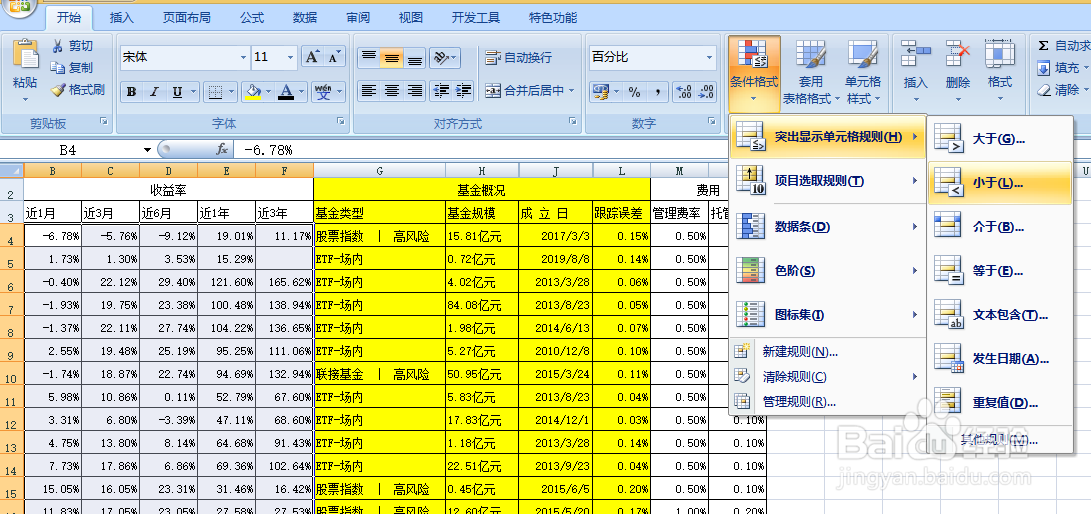Open the Font Color dropdown arrow

pos(301,91)
